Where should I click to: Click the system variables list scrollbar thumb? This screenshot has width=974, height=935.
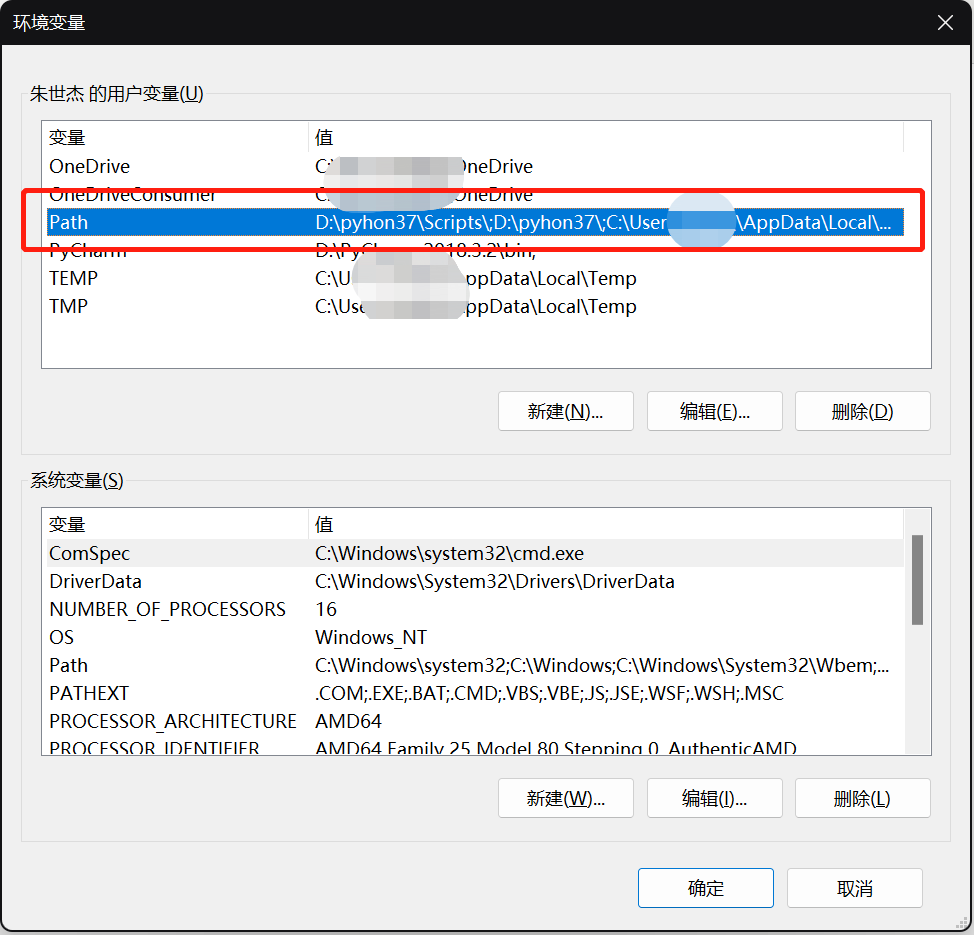click(x=917, y=580)
